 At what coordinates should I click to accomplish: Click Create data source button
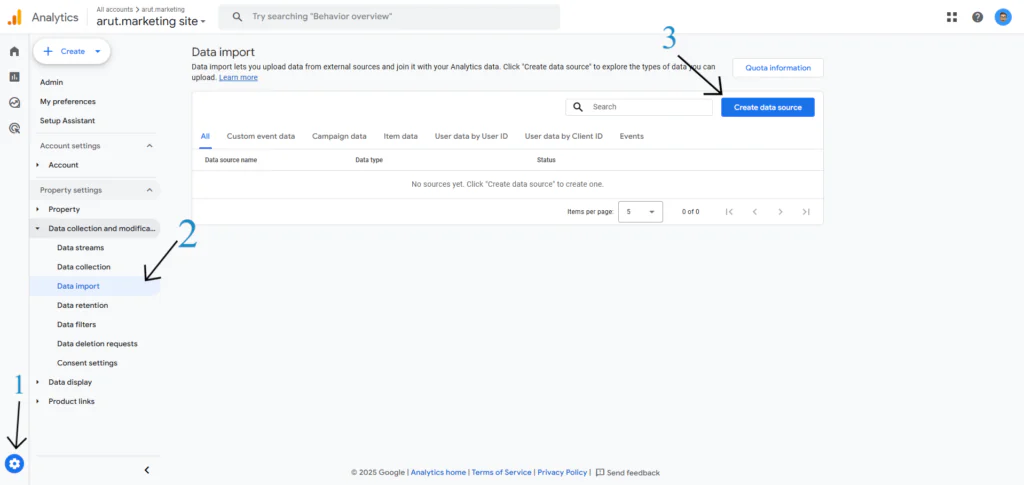coord(767,107)
